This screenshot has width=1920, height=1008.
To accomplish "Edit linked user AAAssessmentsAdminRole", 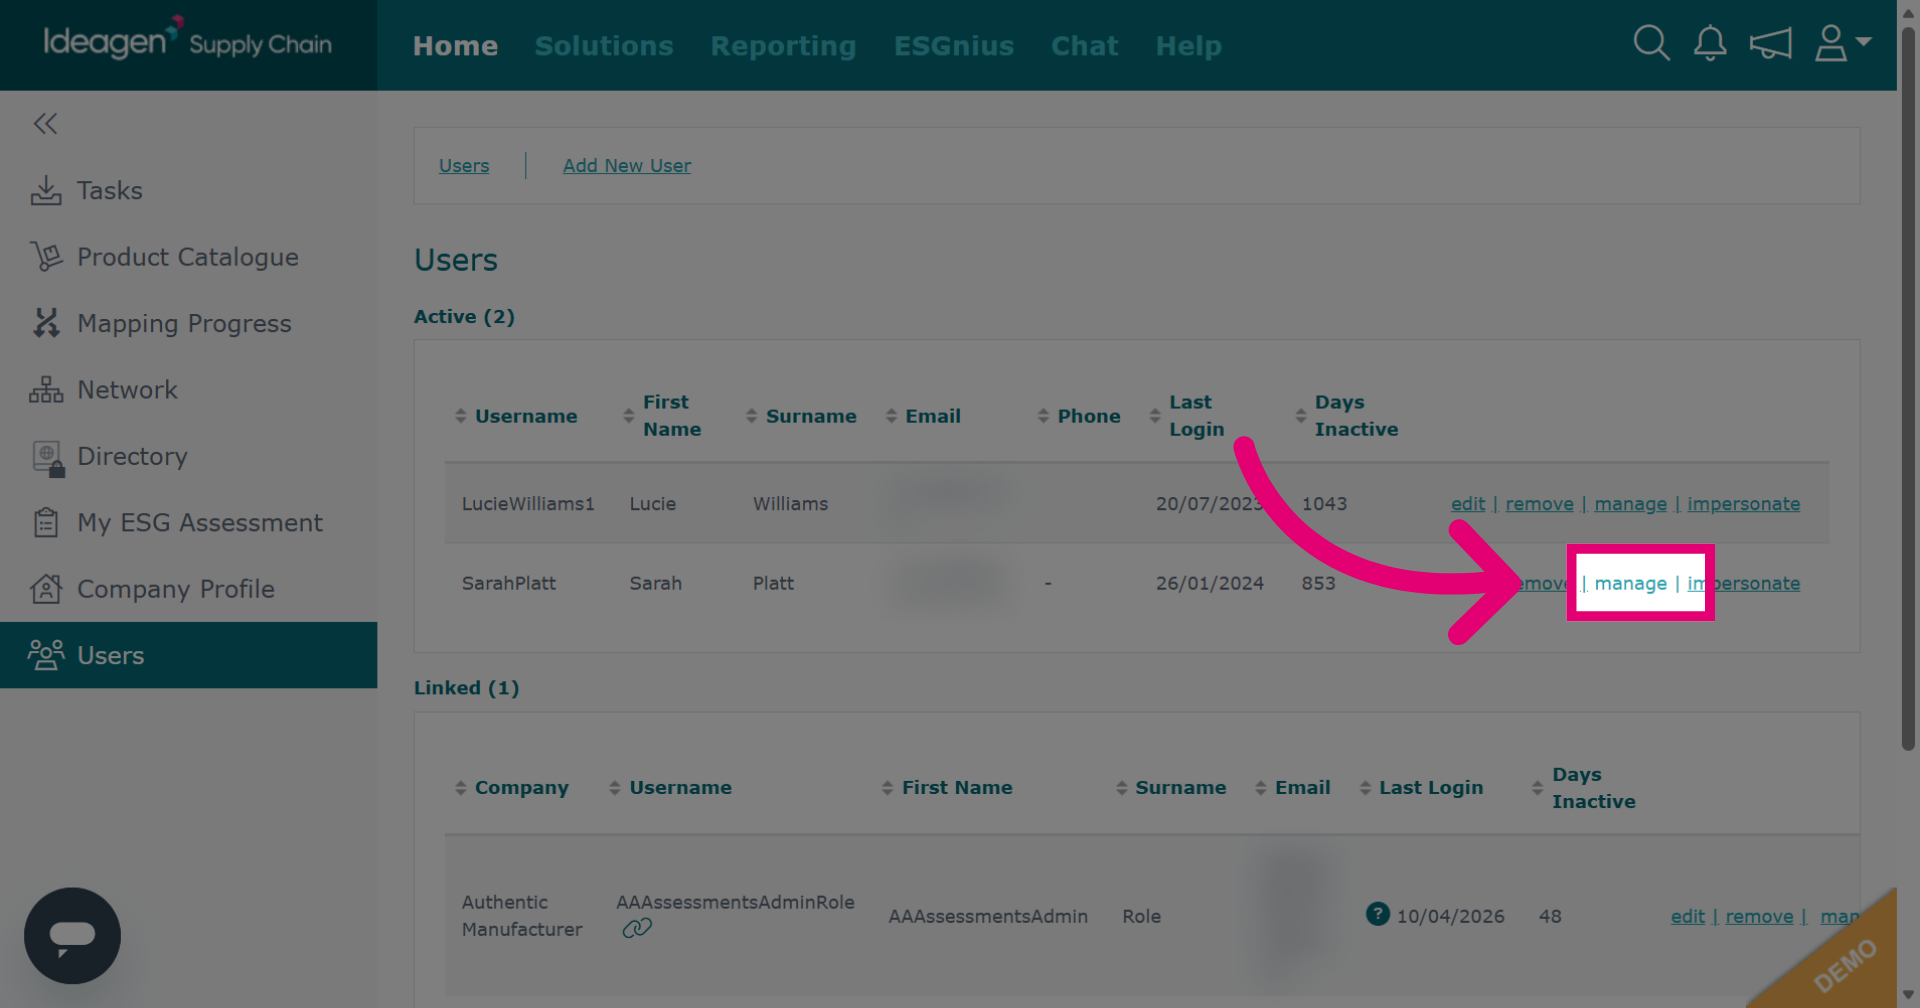I will coord(1687,916).
